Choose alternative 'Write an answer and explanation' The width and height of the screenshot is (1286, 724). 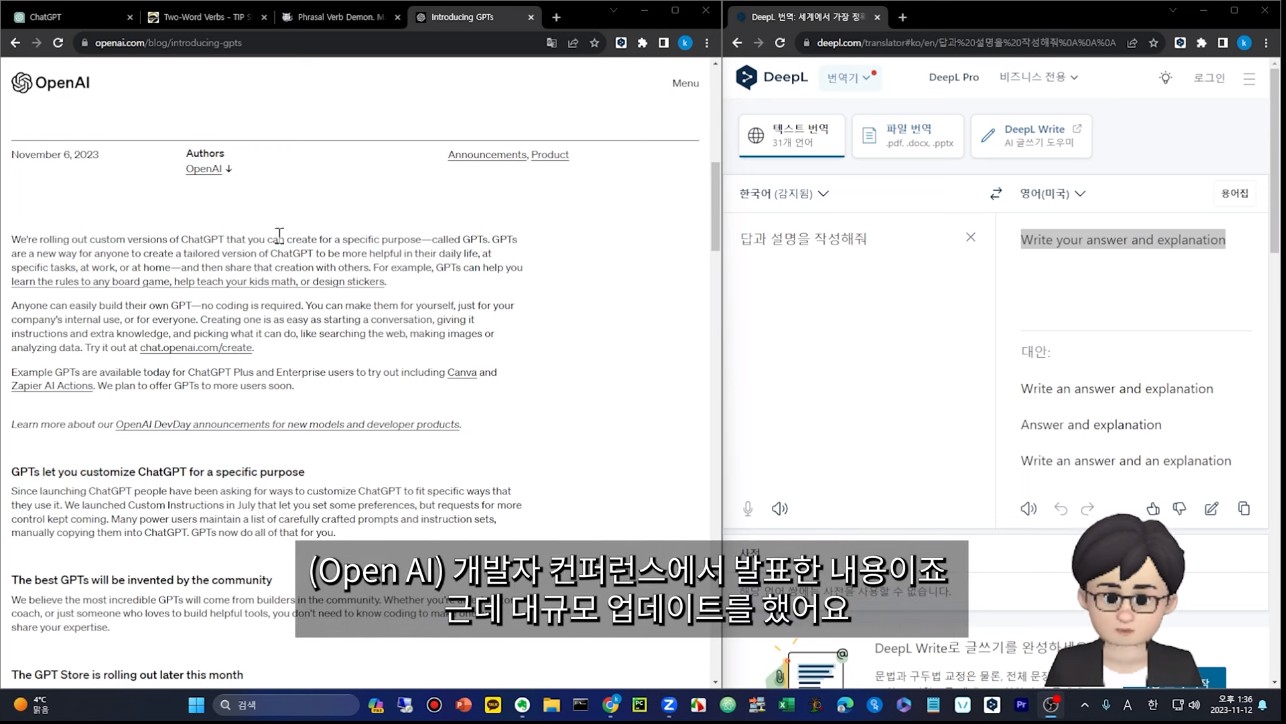point(1117,389)
